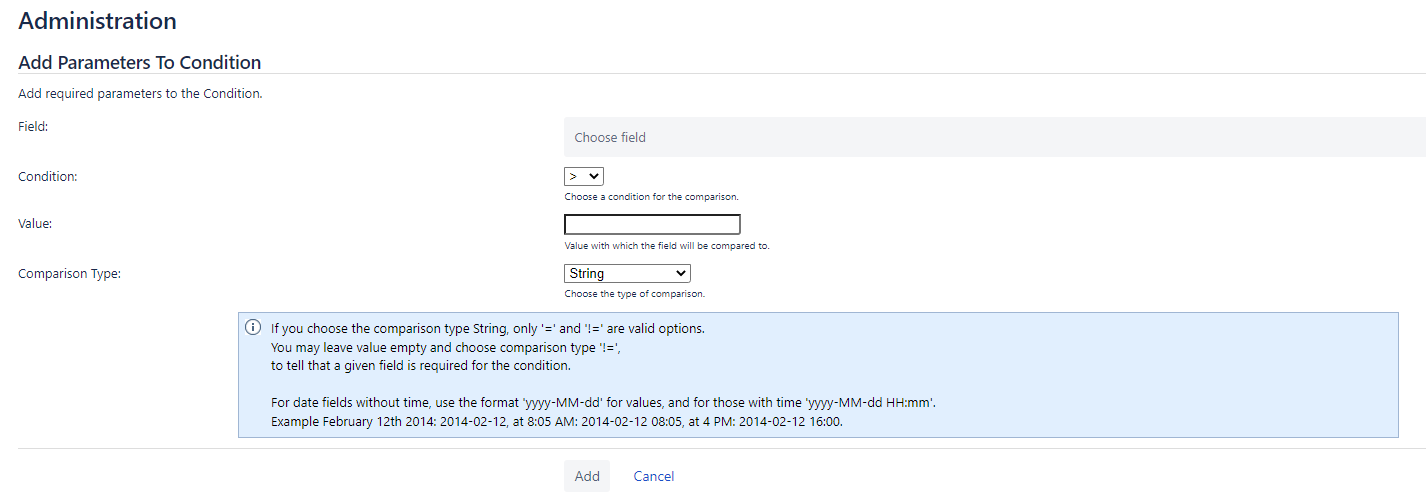Cancel adding parameters via the Cancel link
1426x500 pixels.
[654, 476]
